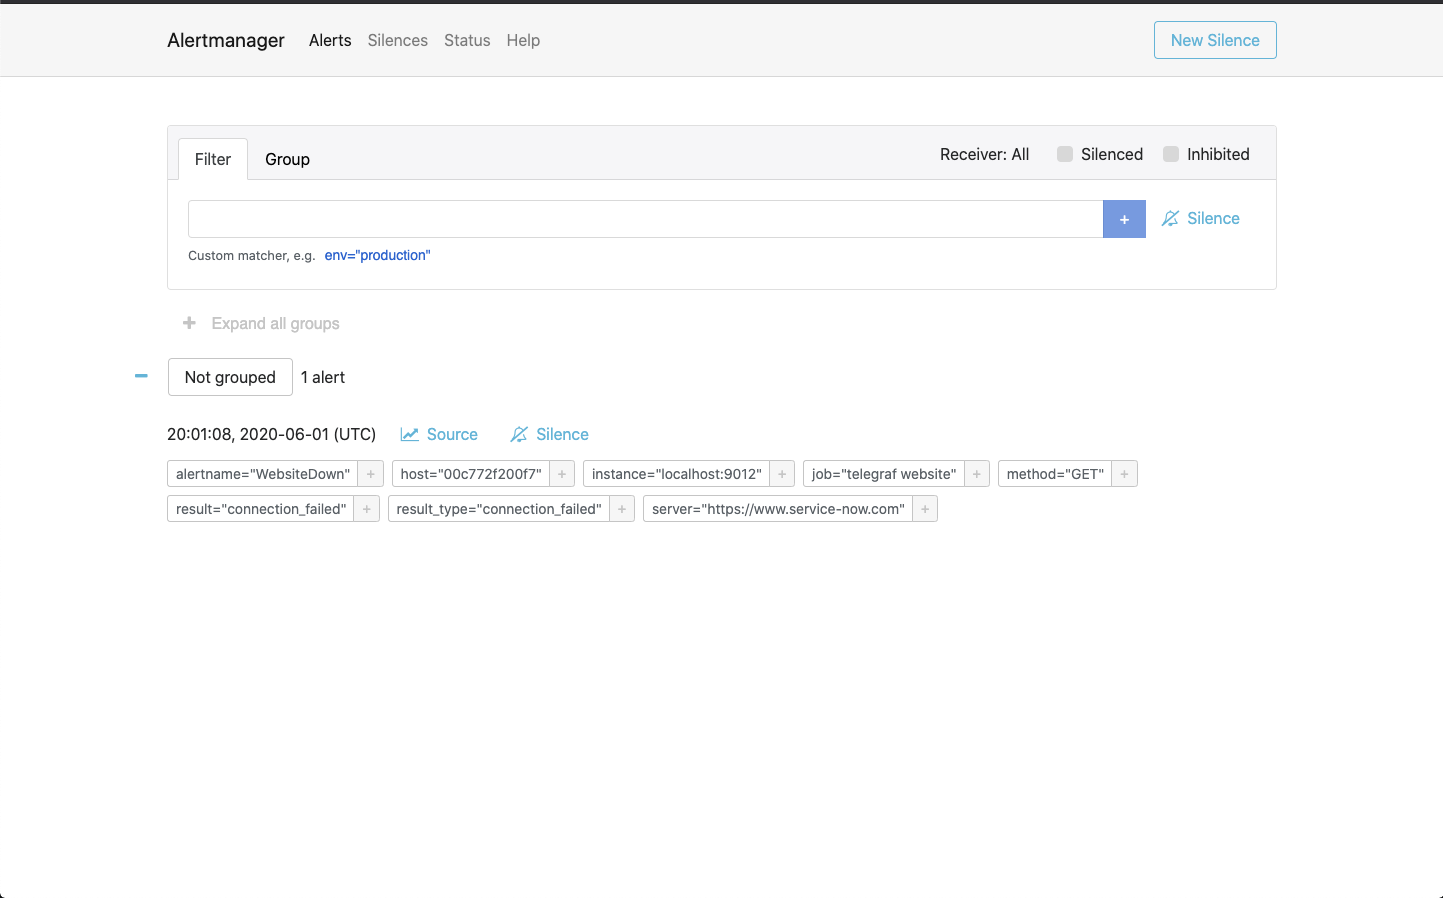Add alertname="WebsiteDown" to the filter via its plus icon

pyautogui.click(x=370, y=473)
